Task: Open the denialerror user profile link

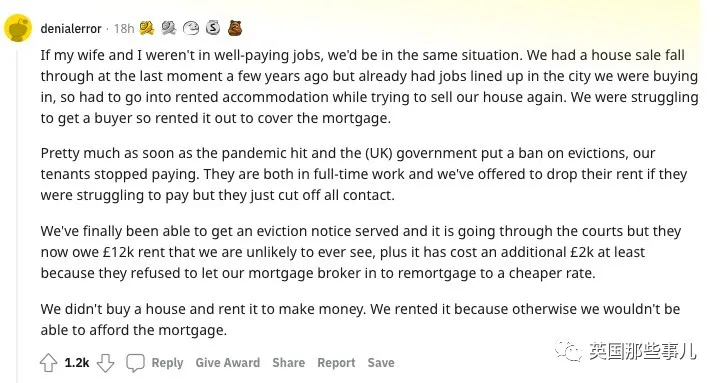Action: 71,29
